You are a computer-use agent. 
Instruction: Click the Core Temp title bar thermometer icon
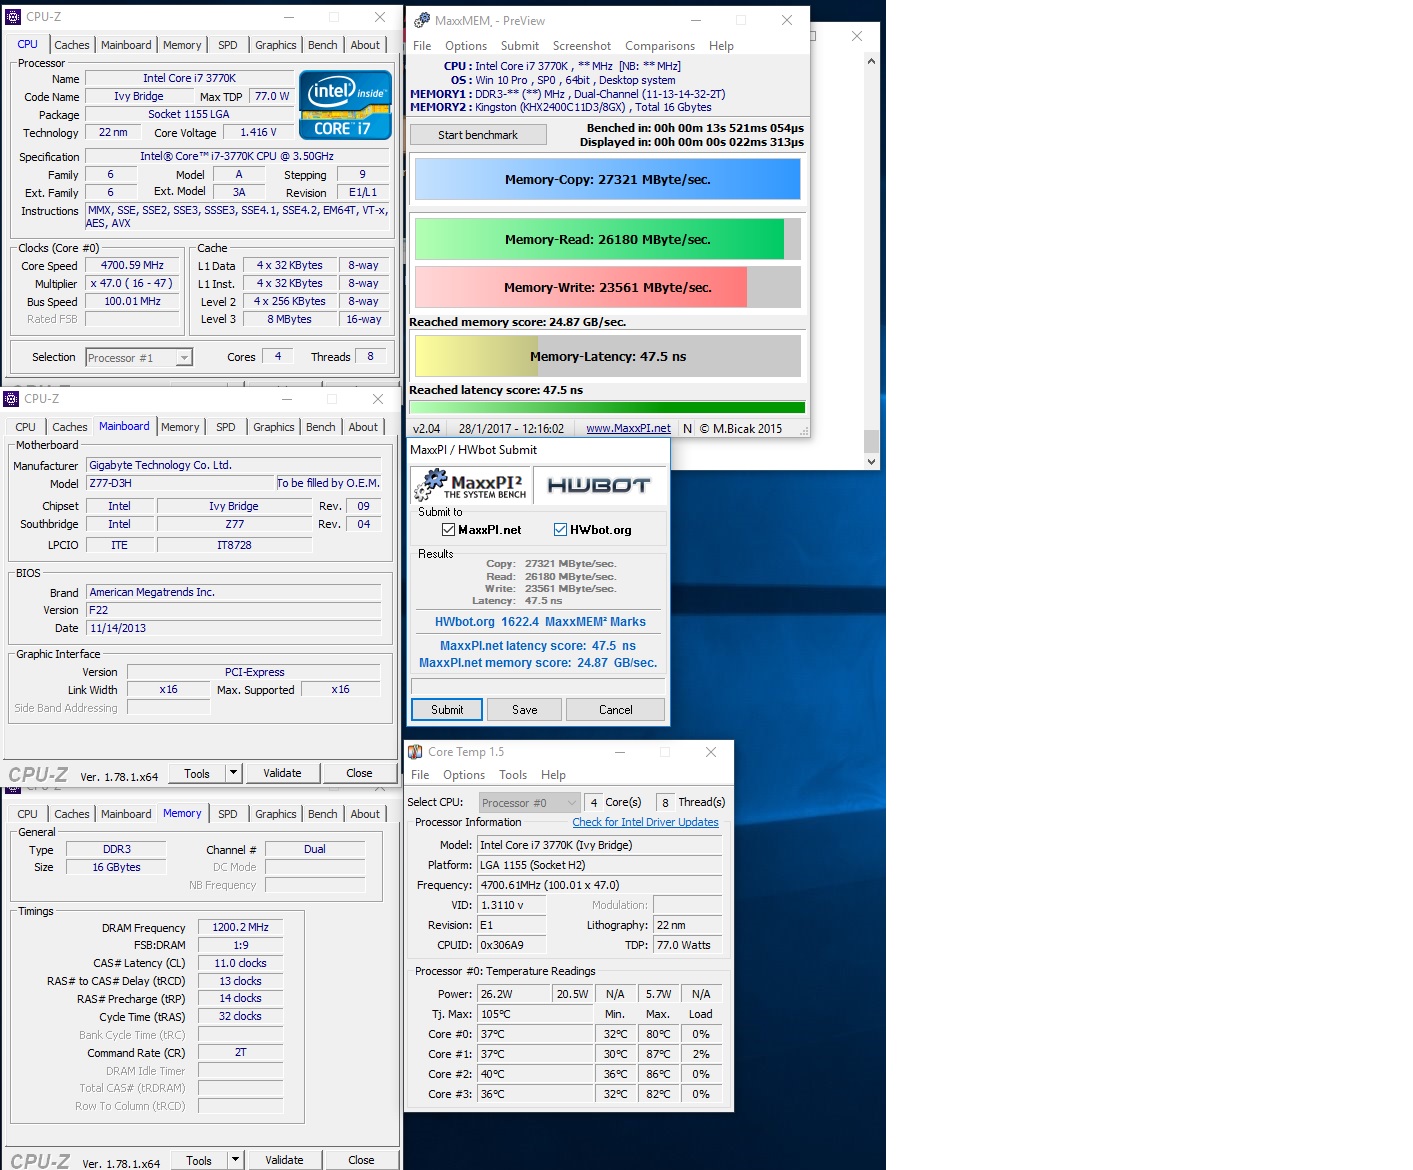click(x=415, y=752)
